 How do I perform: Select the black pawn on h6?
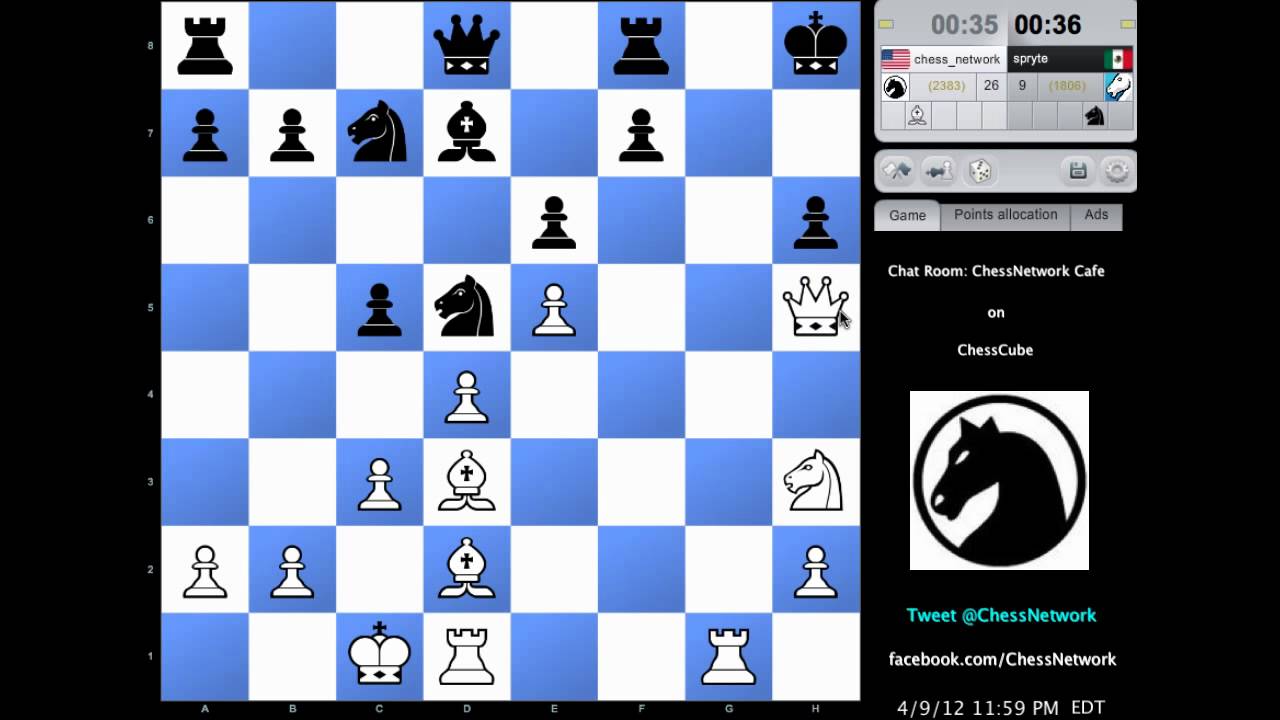[x=816, y=222]
